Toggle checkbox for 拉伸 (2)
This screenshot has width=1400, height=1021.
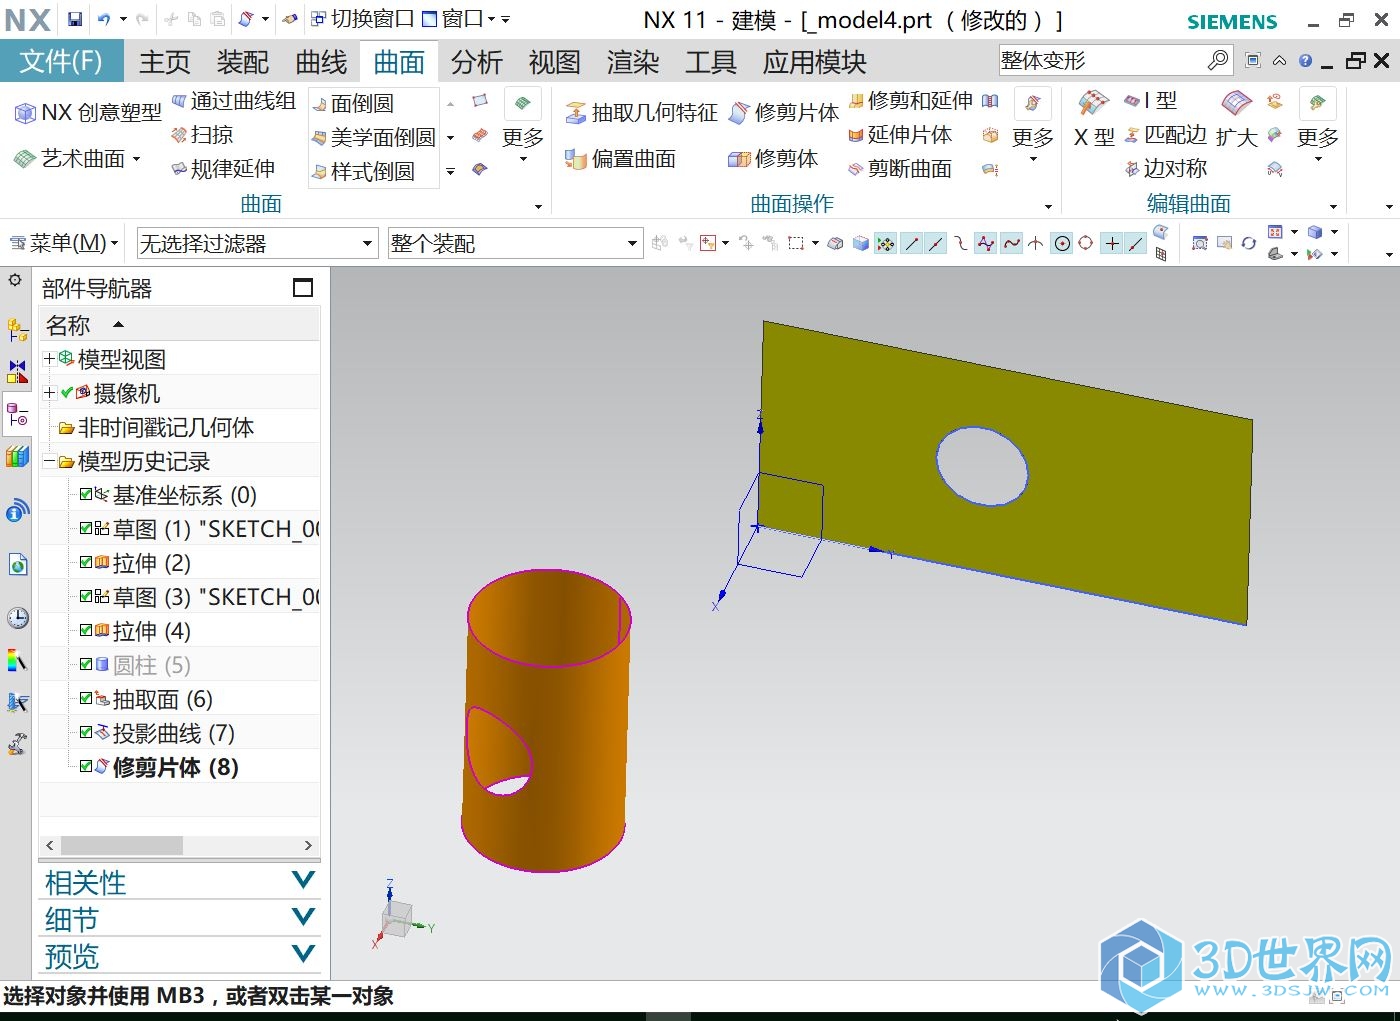[86, 562]
